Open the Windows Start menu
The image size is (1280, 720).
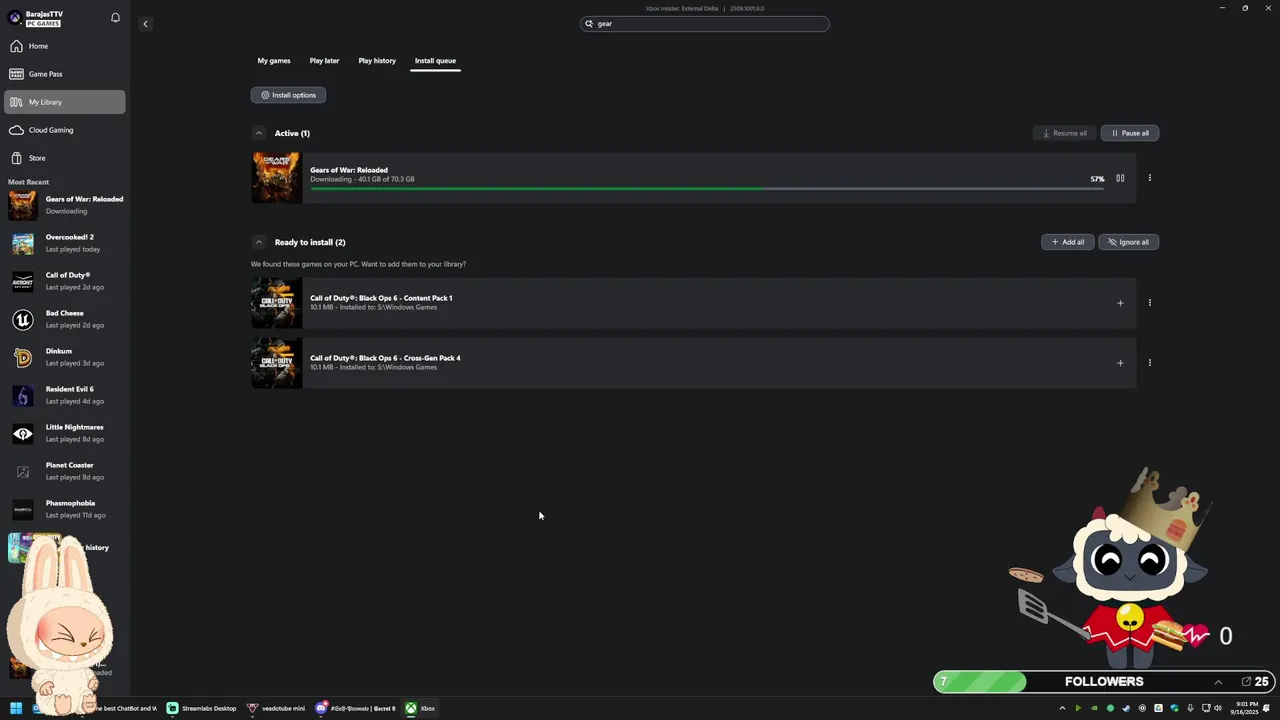pos(16,708)
